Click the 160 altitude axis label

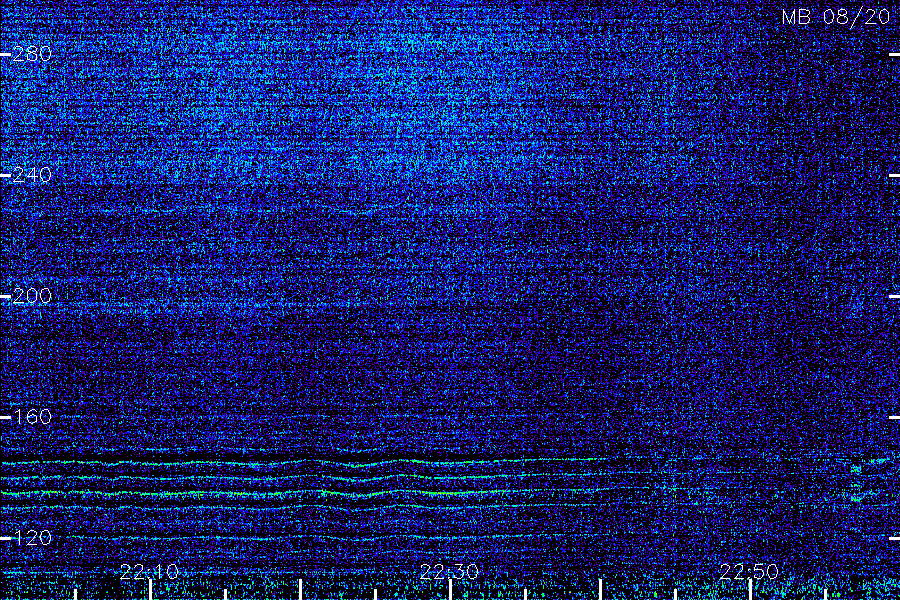(32, 417)
